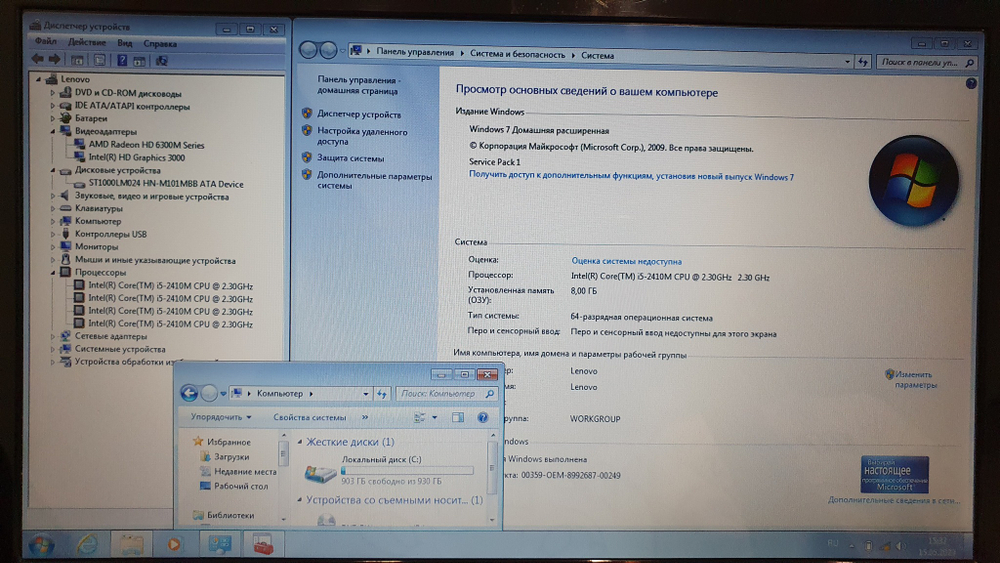Image resolution: width=1000 pixels, height=563 pixels.
Task: Click Back button in Компьютер window
Action: tap(189, 393)
